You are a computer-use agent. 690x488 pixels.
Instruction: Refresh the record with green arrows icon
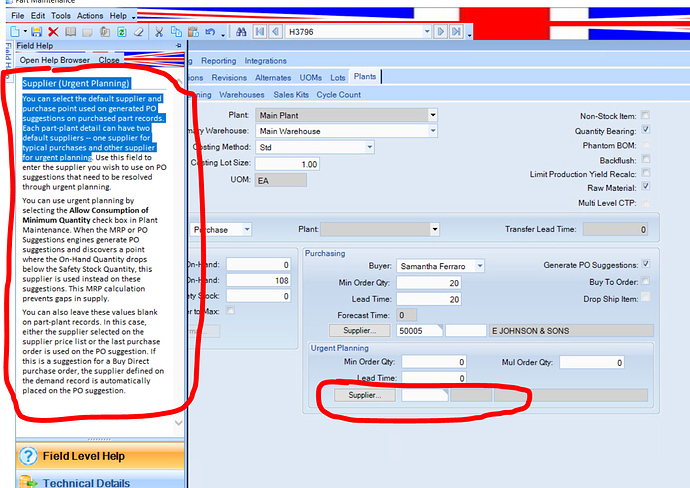click(121, 32)
